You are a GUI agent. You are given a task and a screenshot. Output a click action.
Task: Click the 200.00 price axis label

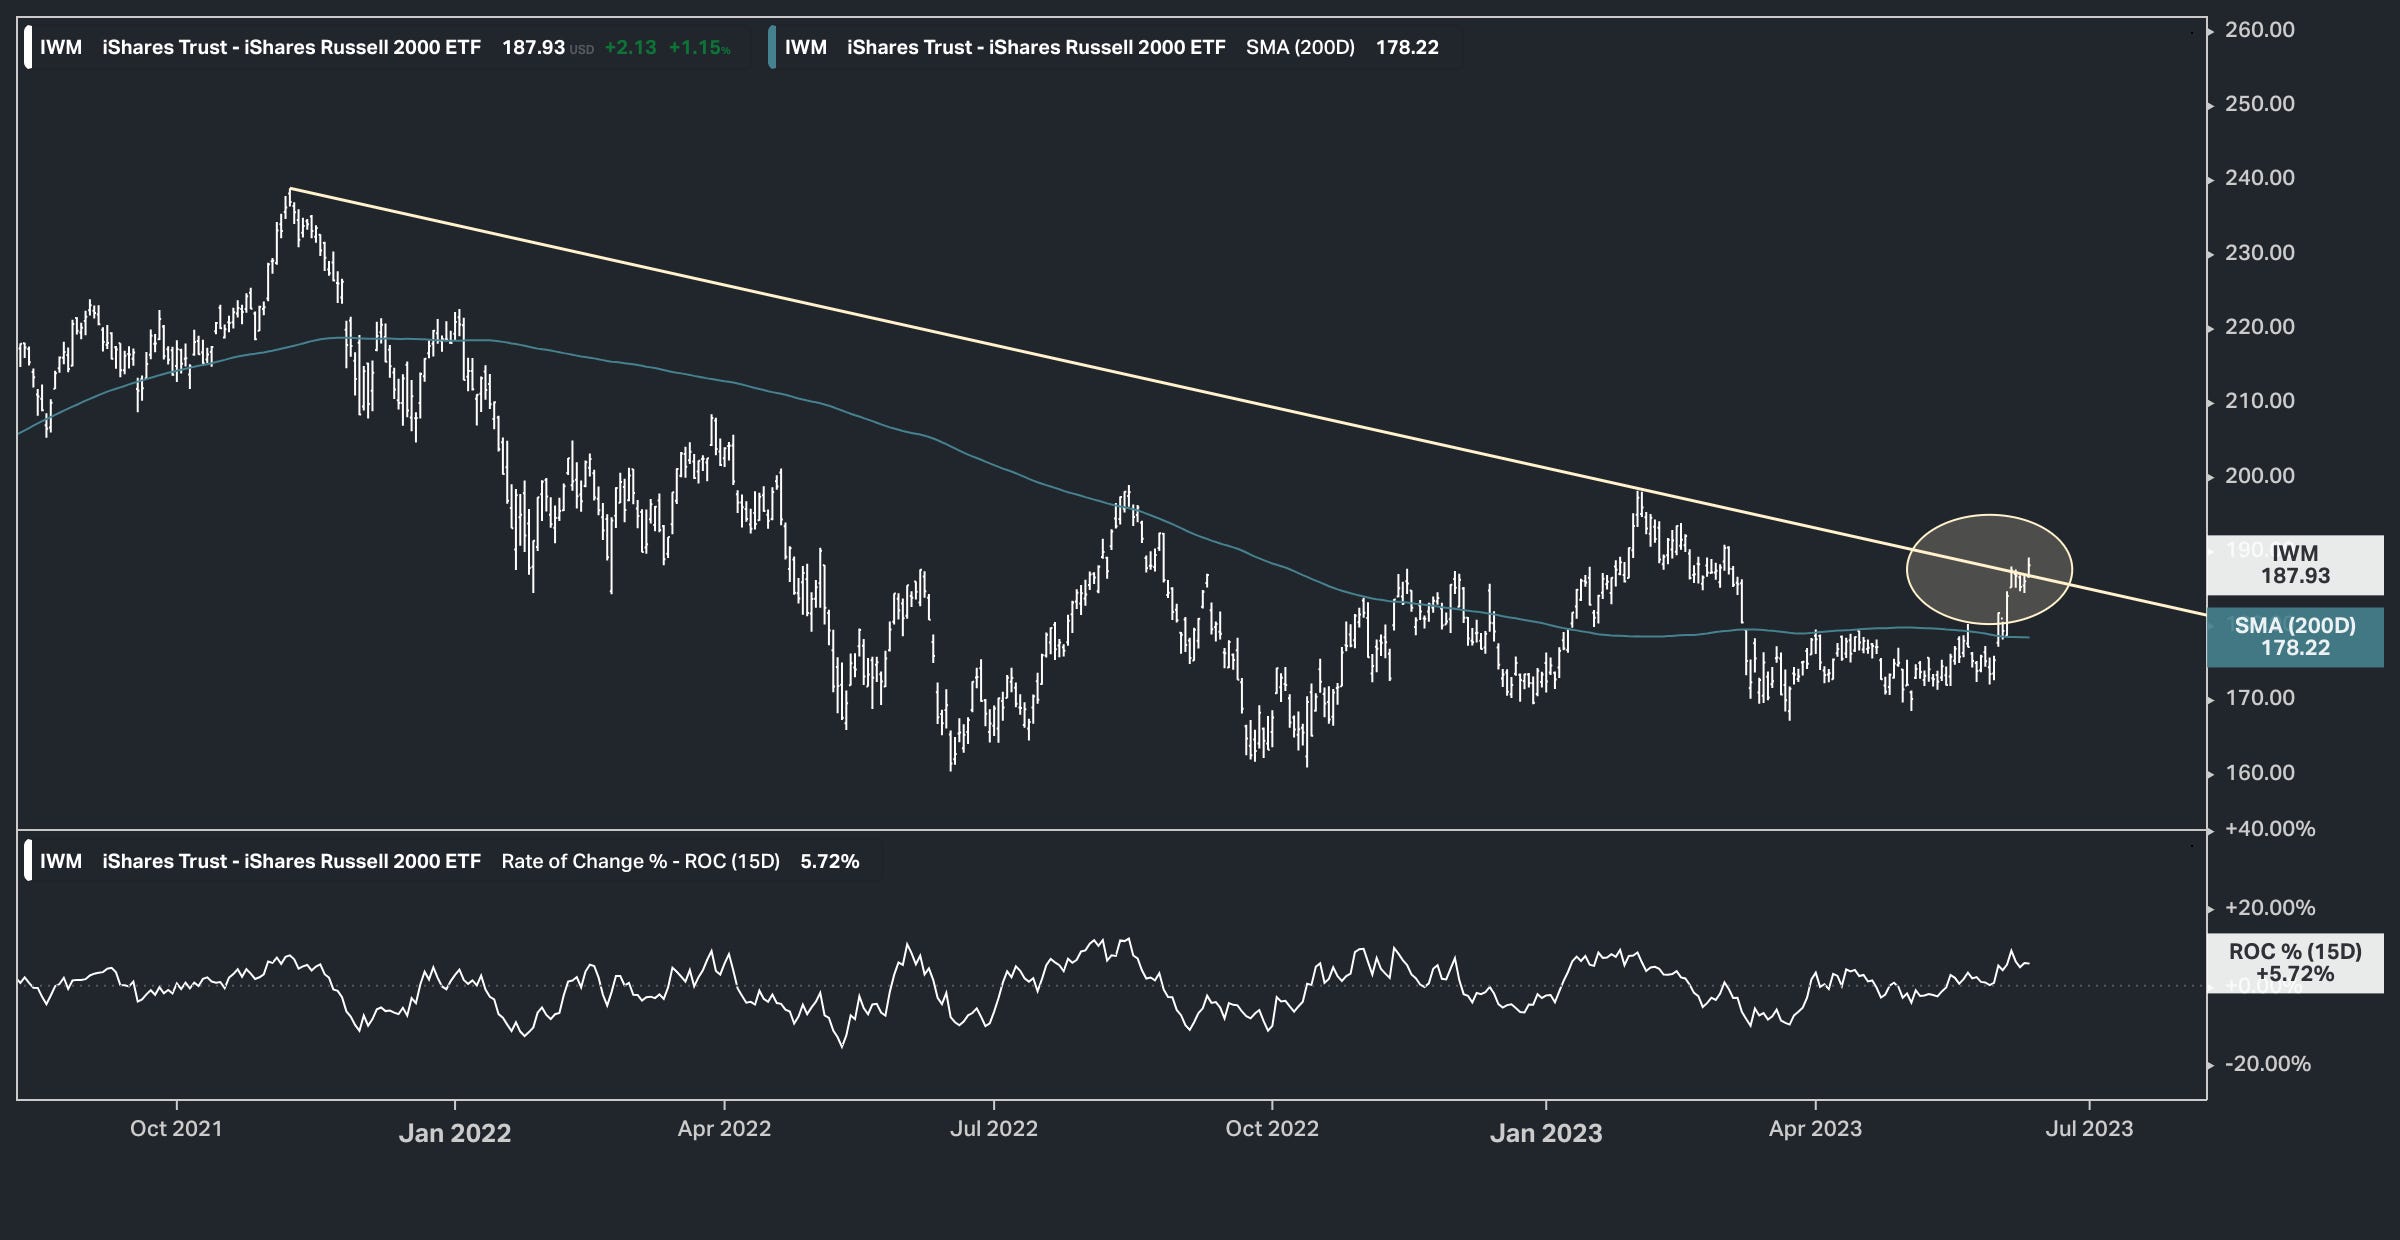pyautogui.click(x=2259, y=476)
